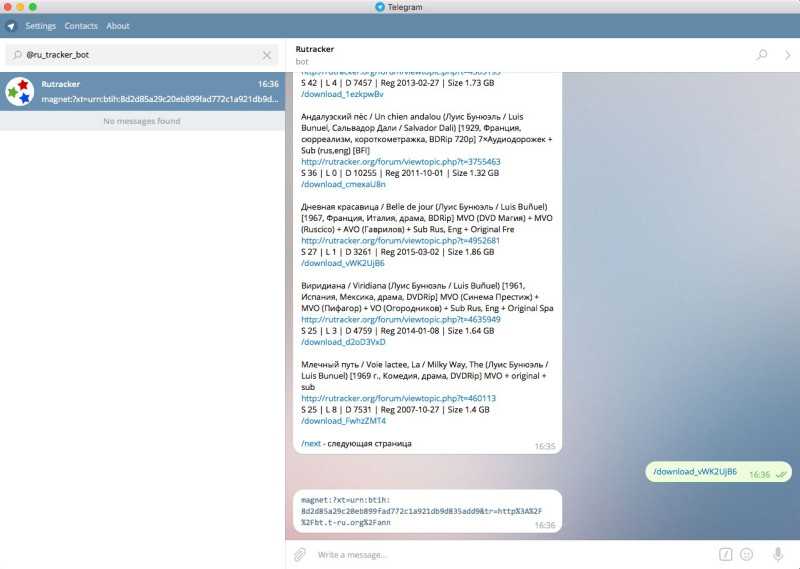
Task: Open the emoji picker smiley icon
Action: pyautogui.click(x=746, y=554)
